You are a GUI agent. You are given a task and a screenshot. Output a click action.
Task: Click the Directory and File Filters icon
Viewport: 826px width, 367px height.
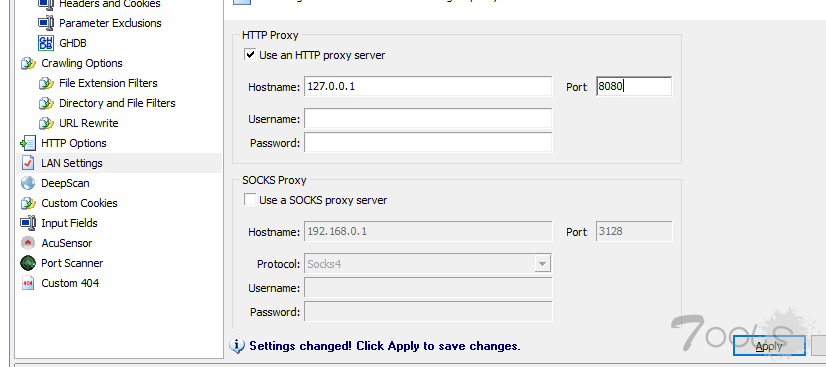(x=46, y=103)
